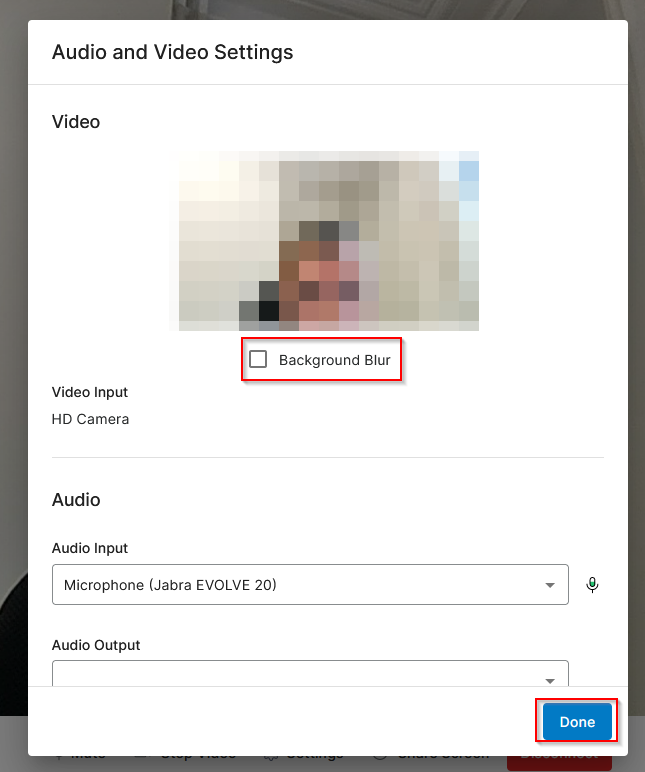Click the Audio Output label
This screenshot has height=772, width=645.
(96, 645)
